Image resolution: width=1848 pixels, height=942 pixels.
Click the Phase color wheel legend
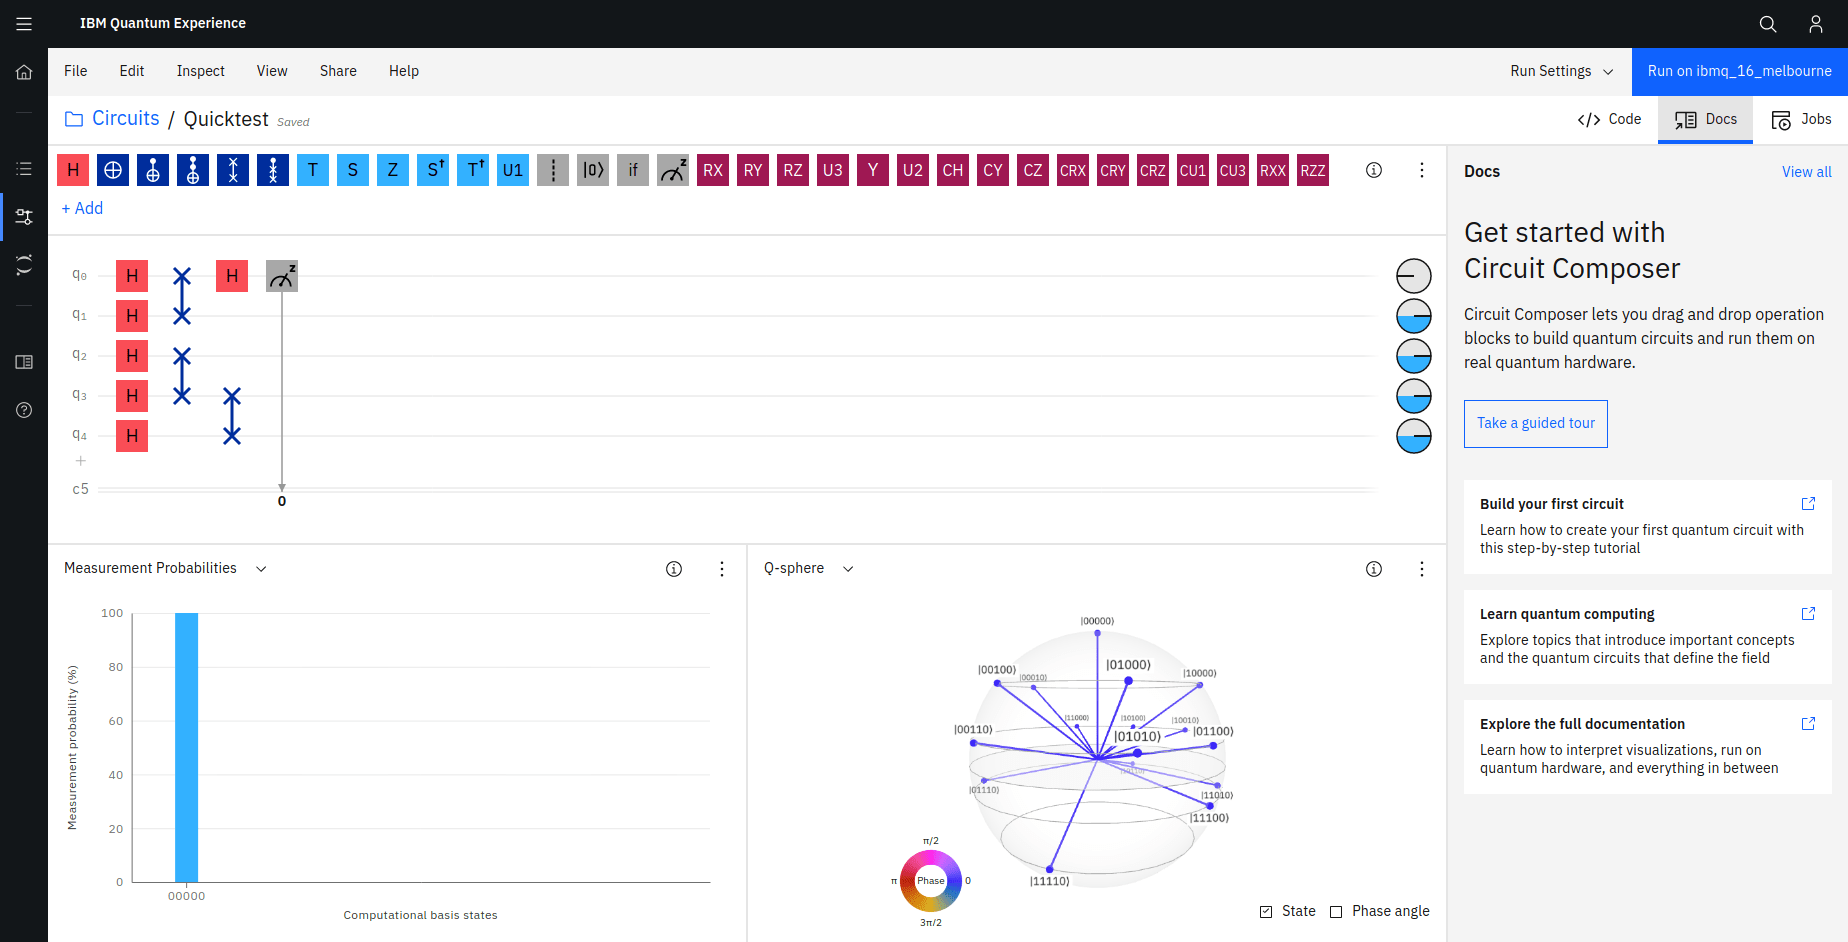coord(930,881)
